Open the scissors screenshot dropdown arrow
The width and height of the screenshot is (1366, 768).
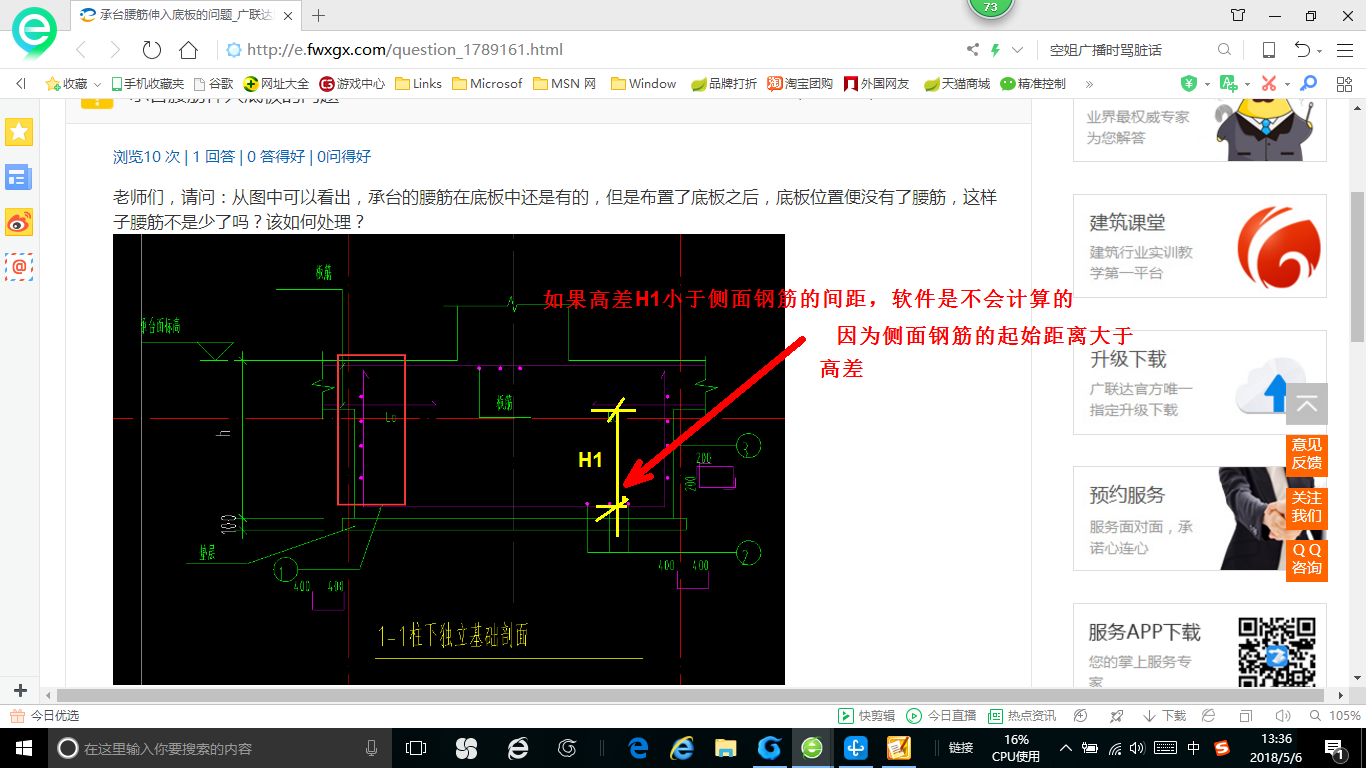(x=1287, y=84)
